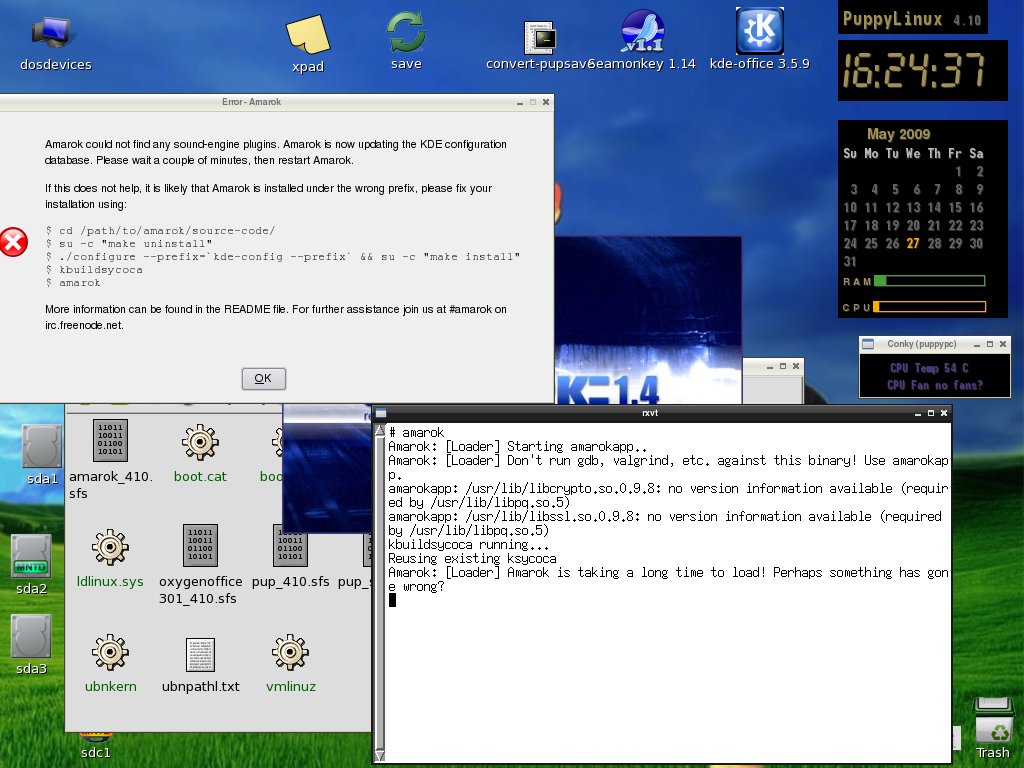The width and height of the screenshot is (1024, 768).
Task: Click the 'Reusing existing ksycoca' terminal line
Action: pyautogui.click(x=472, y=558)
